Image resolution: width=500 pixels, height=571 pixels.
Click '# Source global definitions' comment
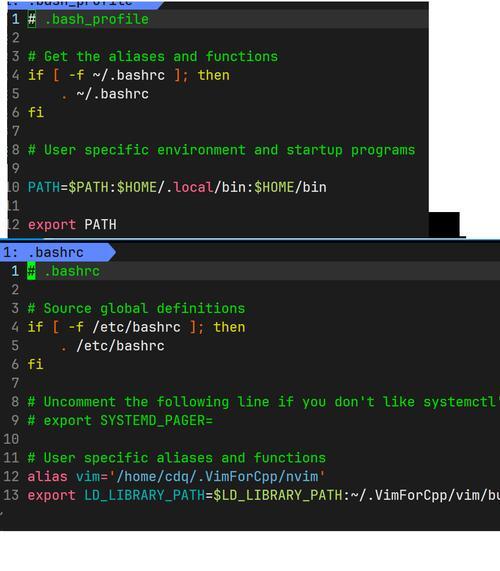pyautogui.click(x=136, y=308)
